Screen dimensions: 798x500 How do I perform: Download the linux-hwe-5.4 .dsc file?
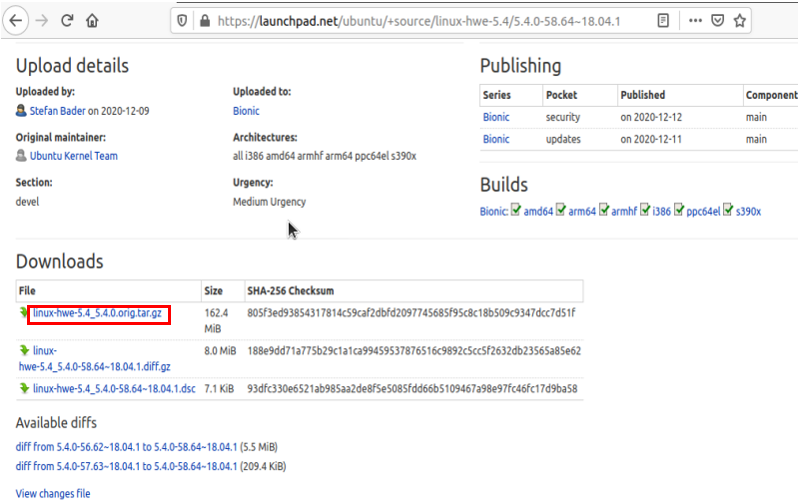[114, 389]
